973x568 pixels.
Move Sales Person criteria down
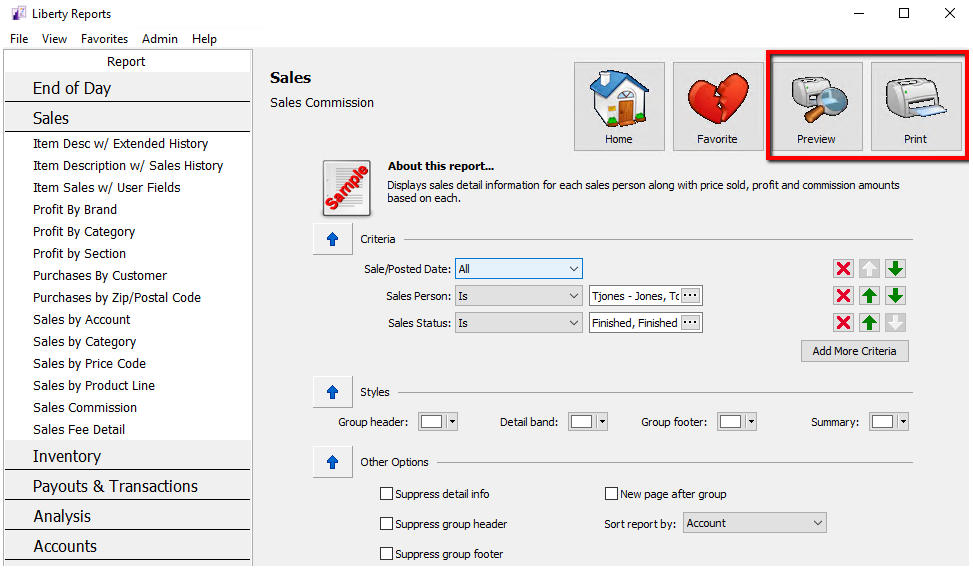pos(895,295)
